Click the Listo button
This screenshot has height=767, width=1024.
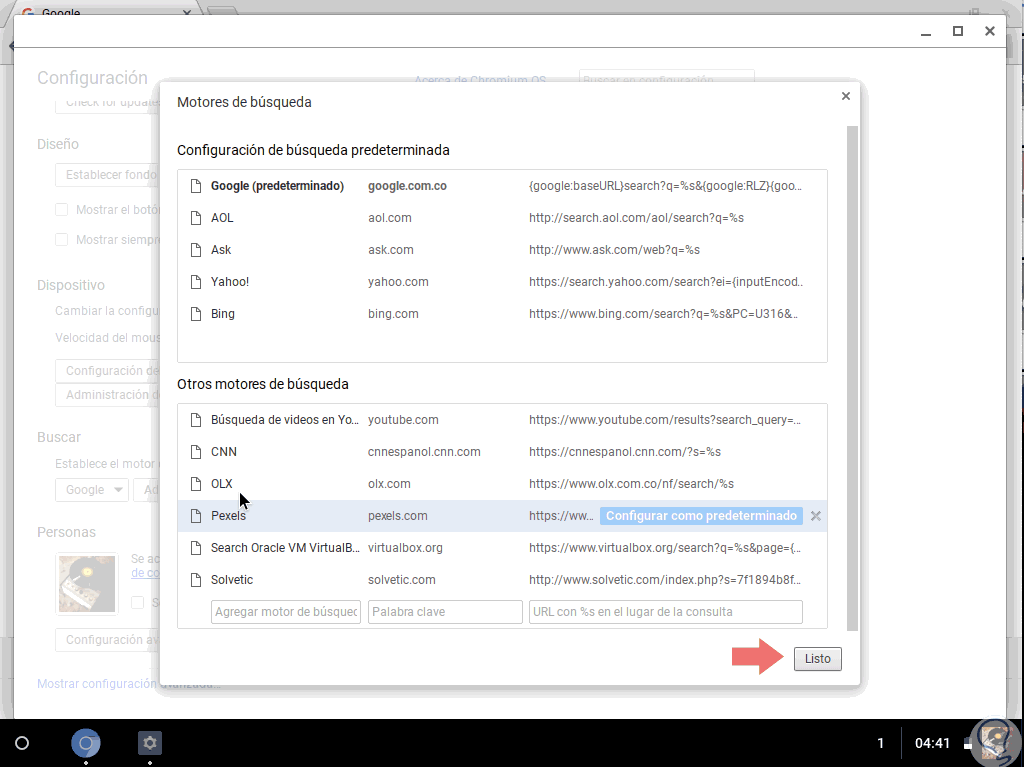click(x=818, y=659)
